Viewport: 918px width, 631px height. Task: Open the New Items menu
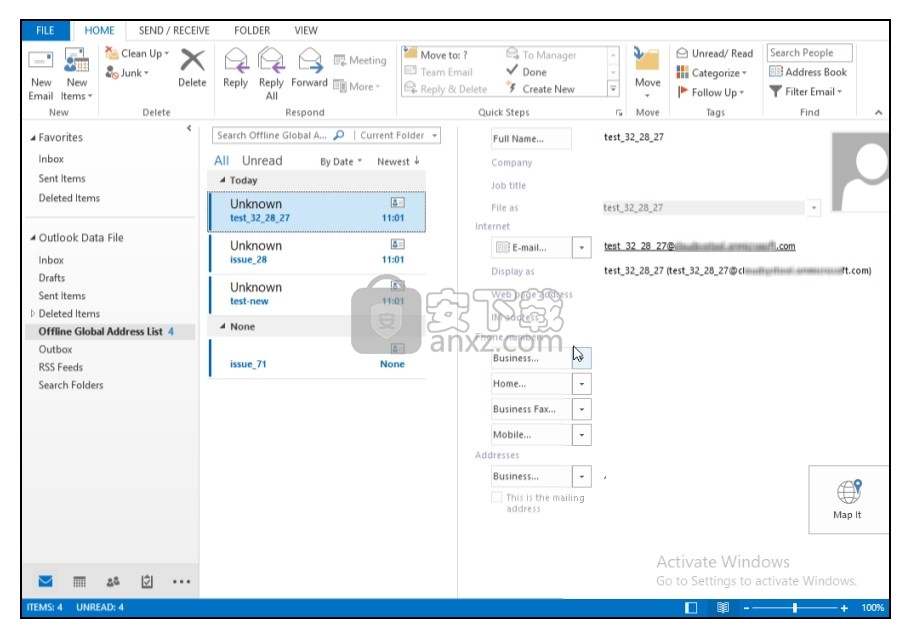[77, 74]
